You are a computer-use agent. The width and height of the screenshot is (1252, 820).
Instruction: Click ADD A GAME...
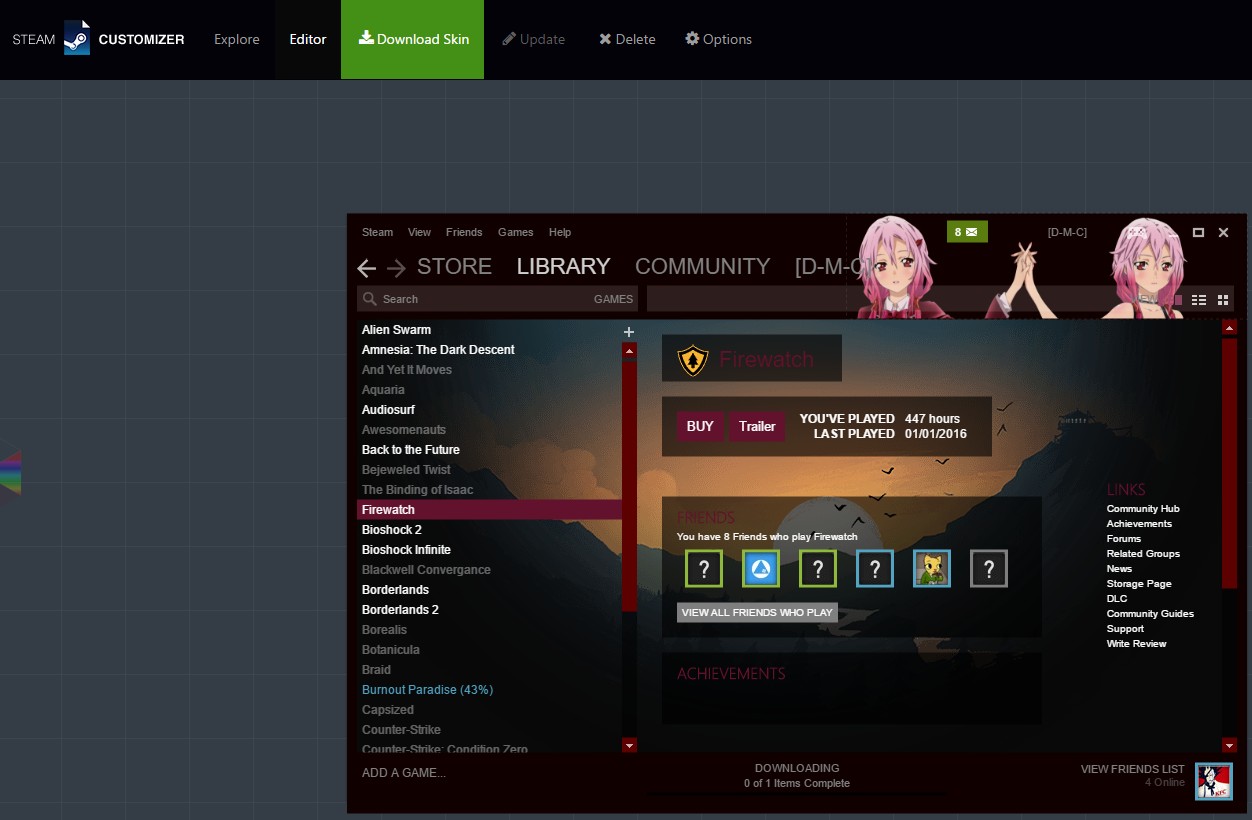[x=404, y=773]
